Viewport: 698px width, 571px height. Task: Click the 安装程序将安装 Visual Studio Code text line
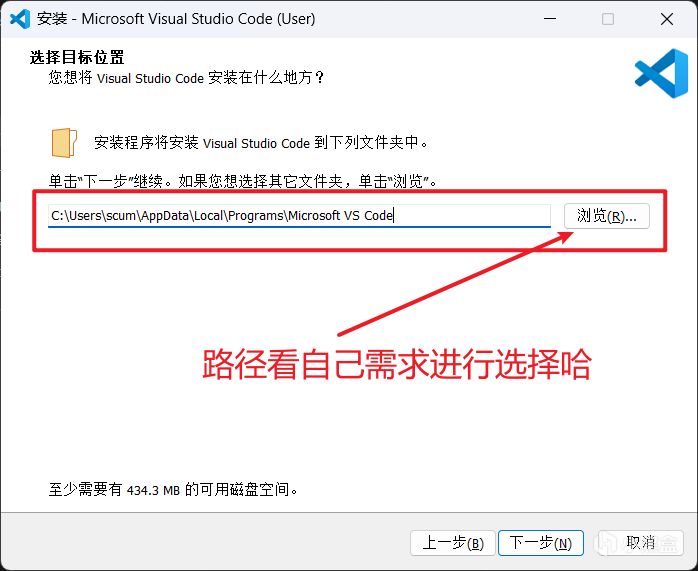[x=261, y=143]
